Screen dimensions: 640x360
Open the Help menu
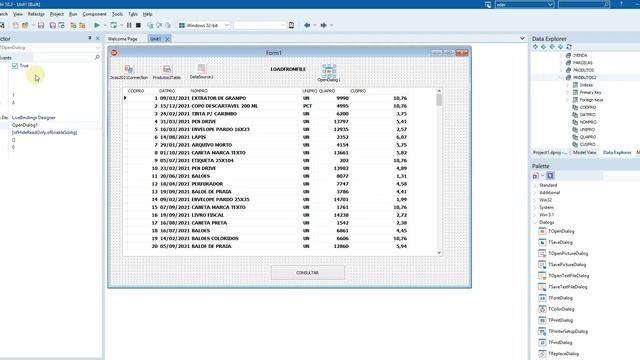(x=147, y=14)
